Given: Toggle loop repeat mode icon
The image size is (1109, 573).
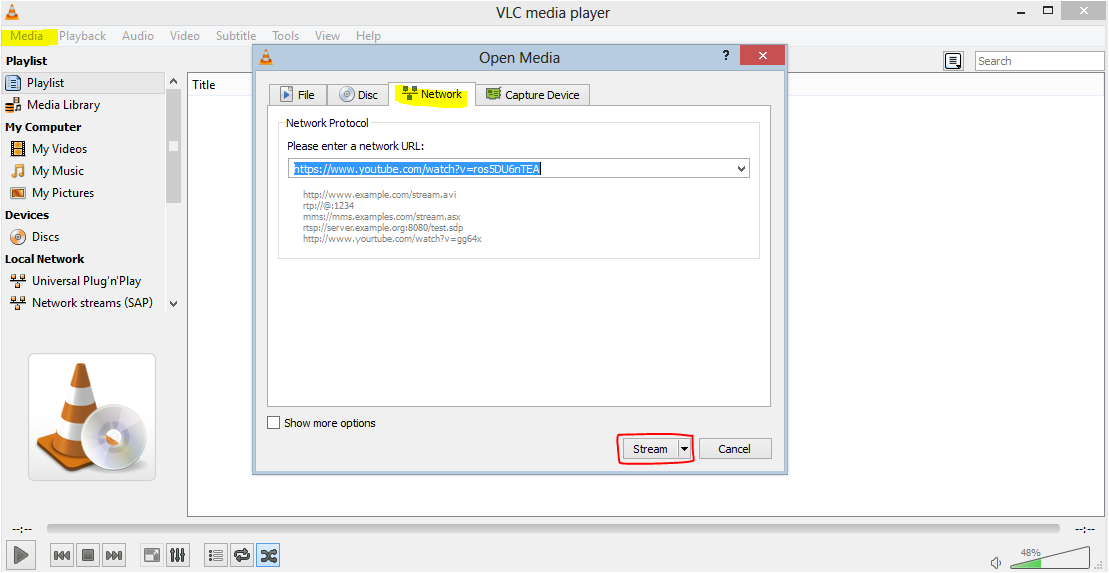Looking at the screenshot, I should click(243, 555).
